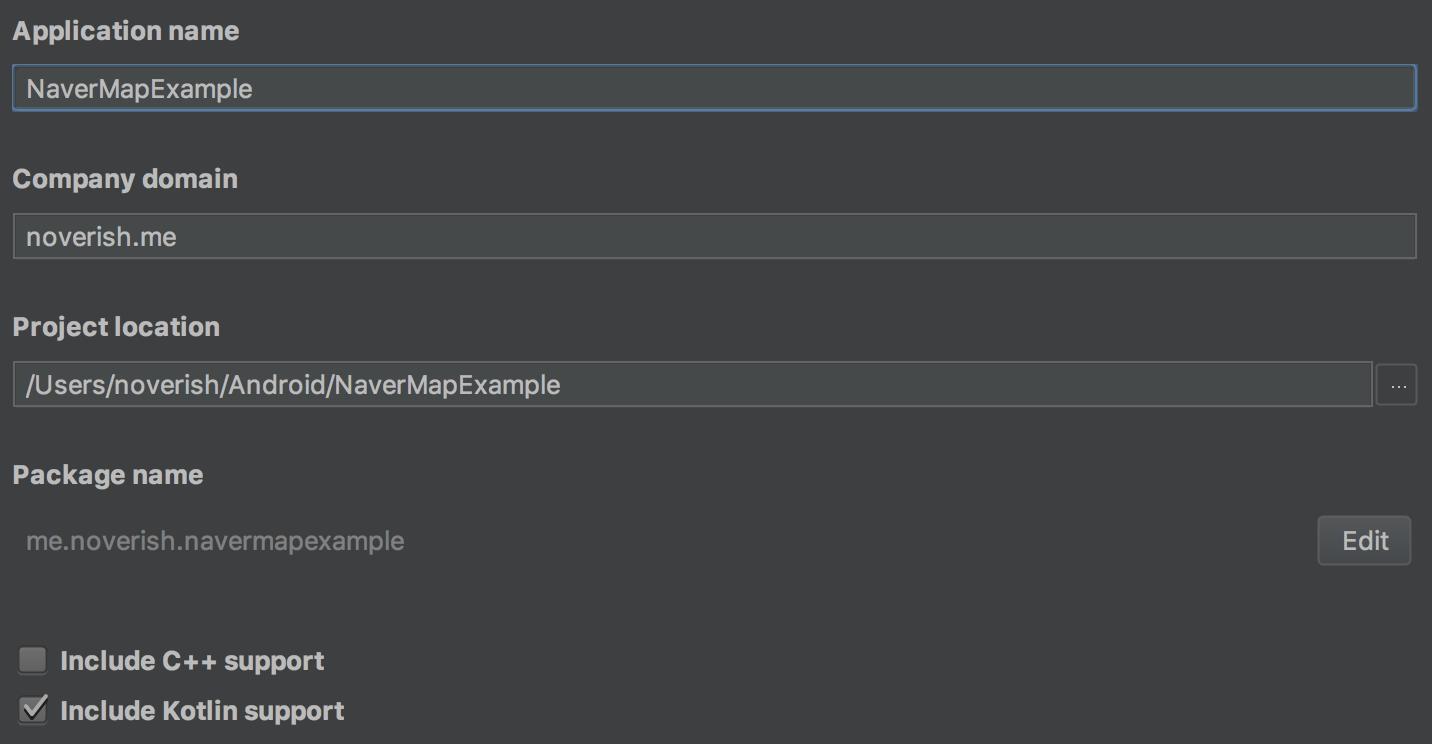Focus the Application name text field

click(x=800, y=88)
